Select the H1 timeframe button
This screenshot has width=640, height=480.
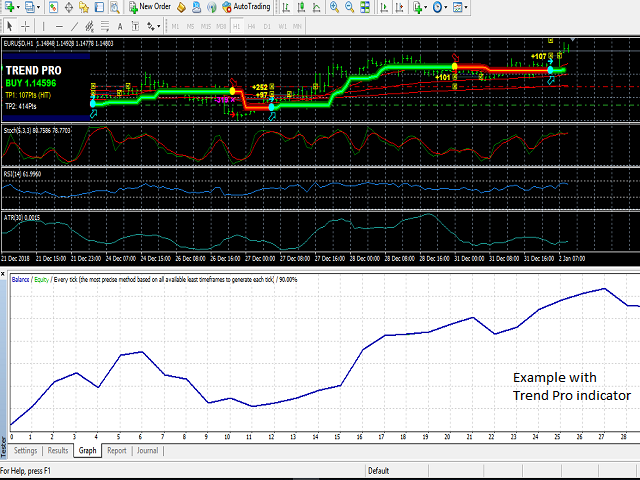236,27
